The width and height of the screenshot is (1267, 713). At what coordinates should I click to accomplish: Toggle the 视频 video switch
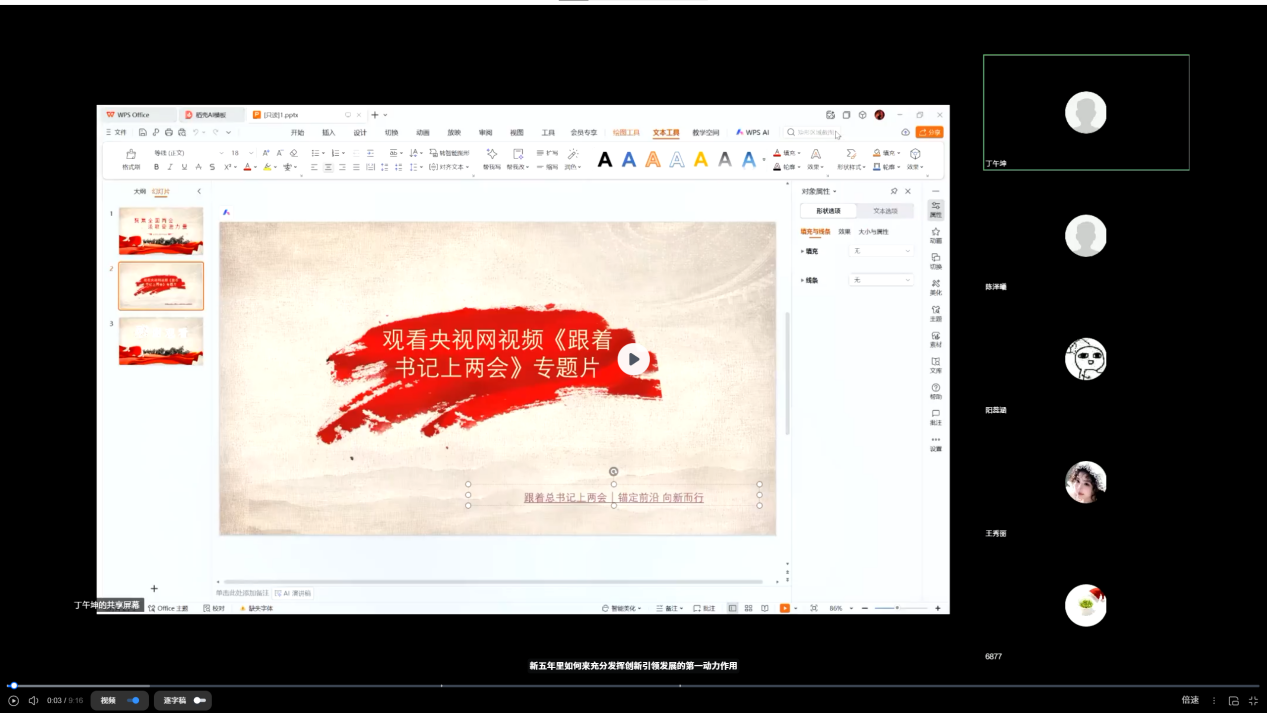pos(133,701)
